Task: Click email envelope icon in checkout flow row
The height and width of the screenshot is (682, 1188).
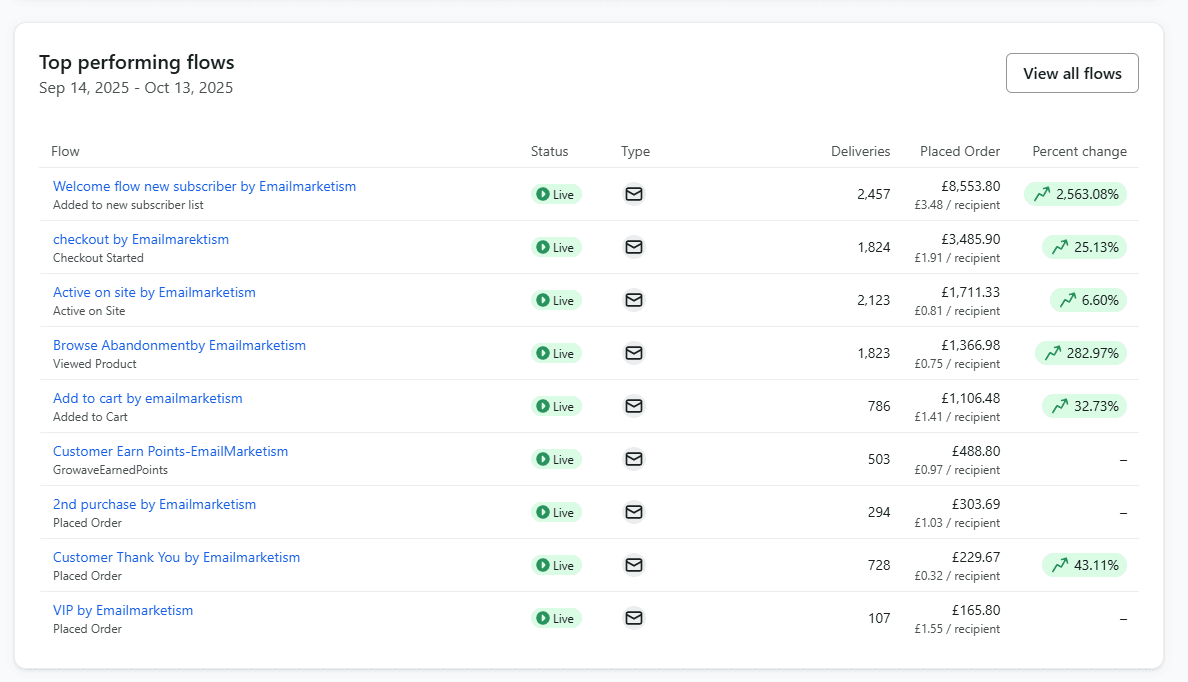Action: (x=633, y=247)
